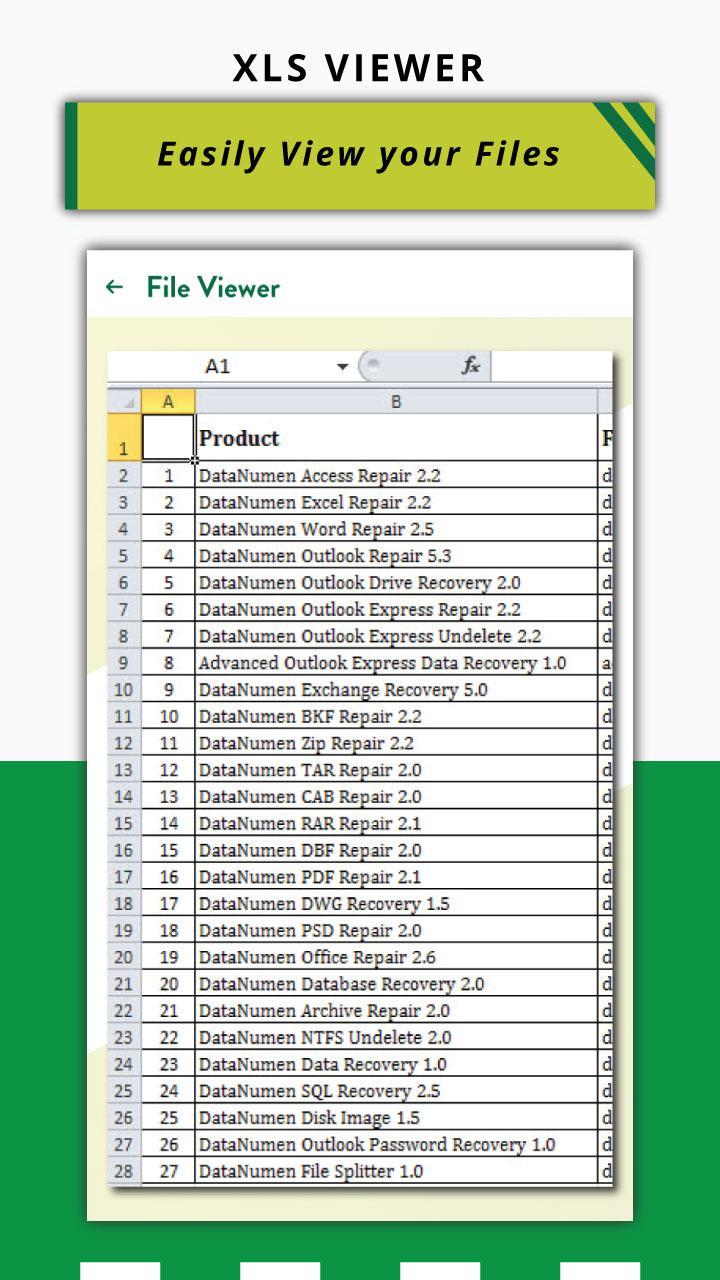The width and height of the screenshot is (720, 1280).
Task: Click the Name Box showing A1
Action: (220, 366)
